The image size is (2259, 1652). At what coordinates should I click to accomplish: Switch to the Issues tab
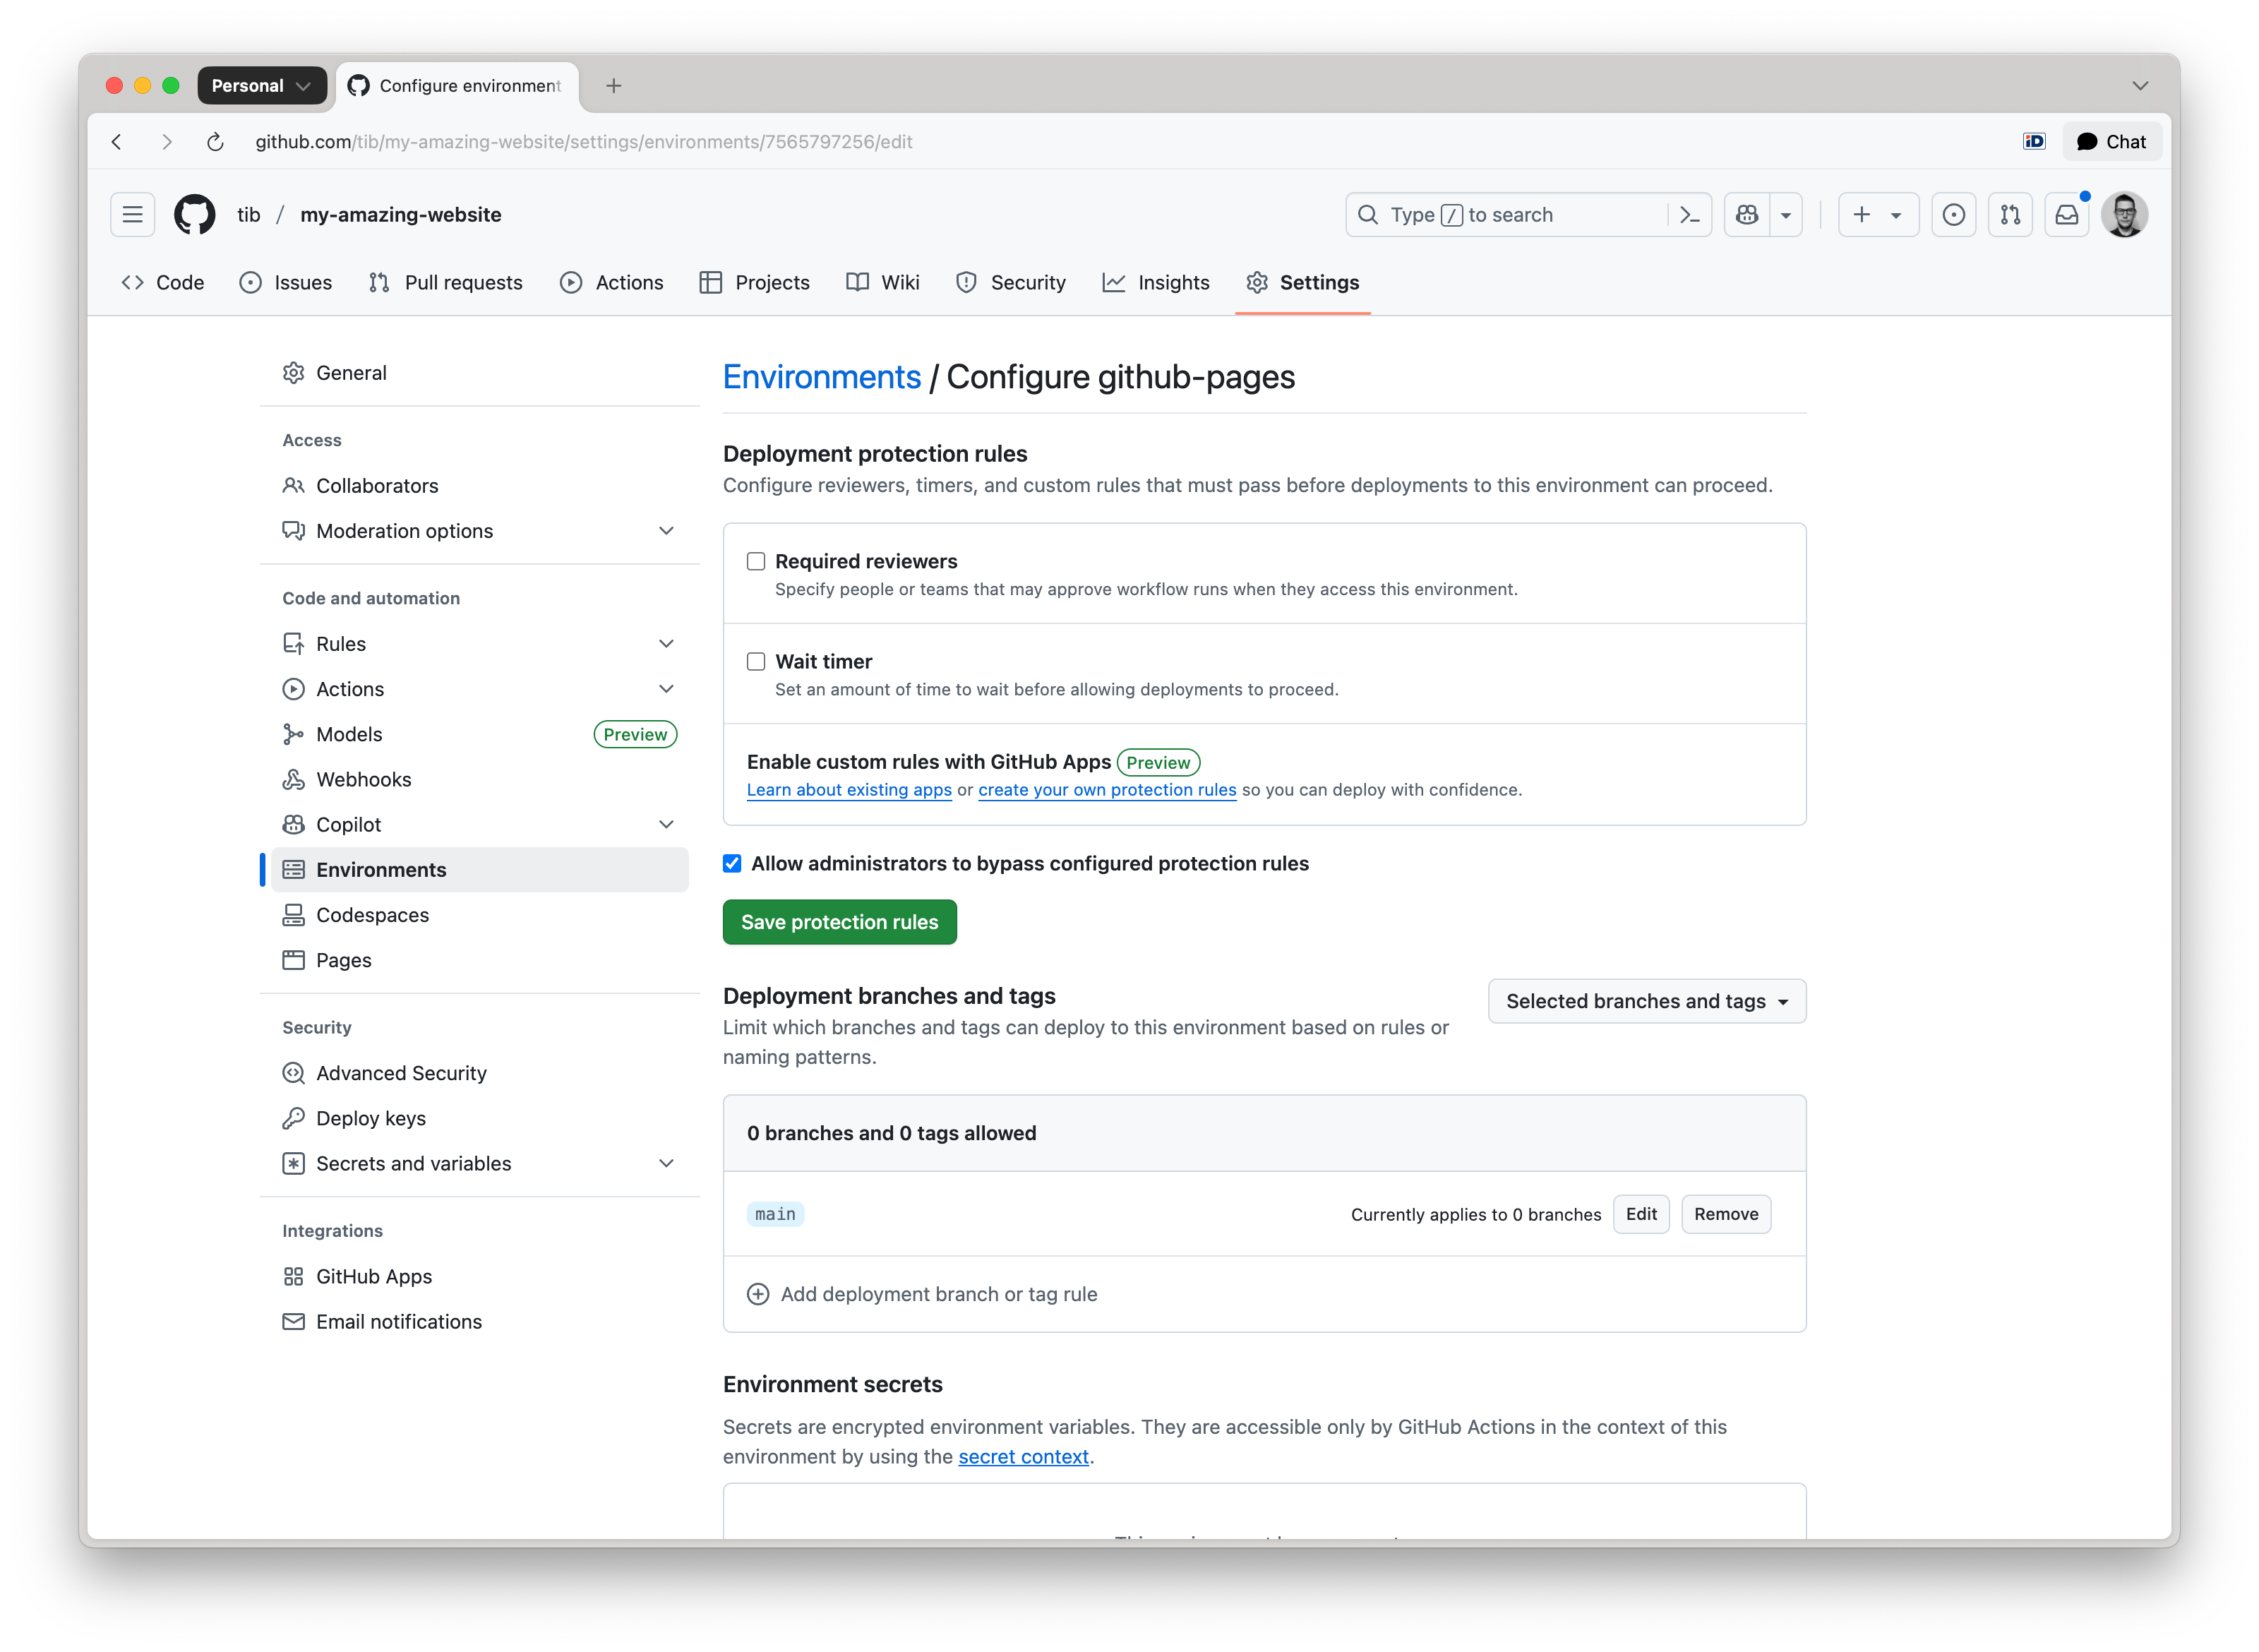click(286, 283)
